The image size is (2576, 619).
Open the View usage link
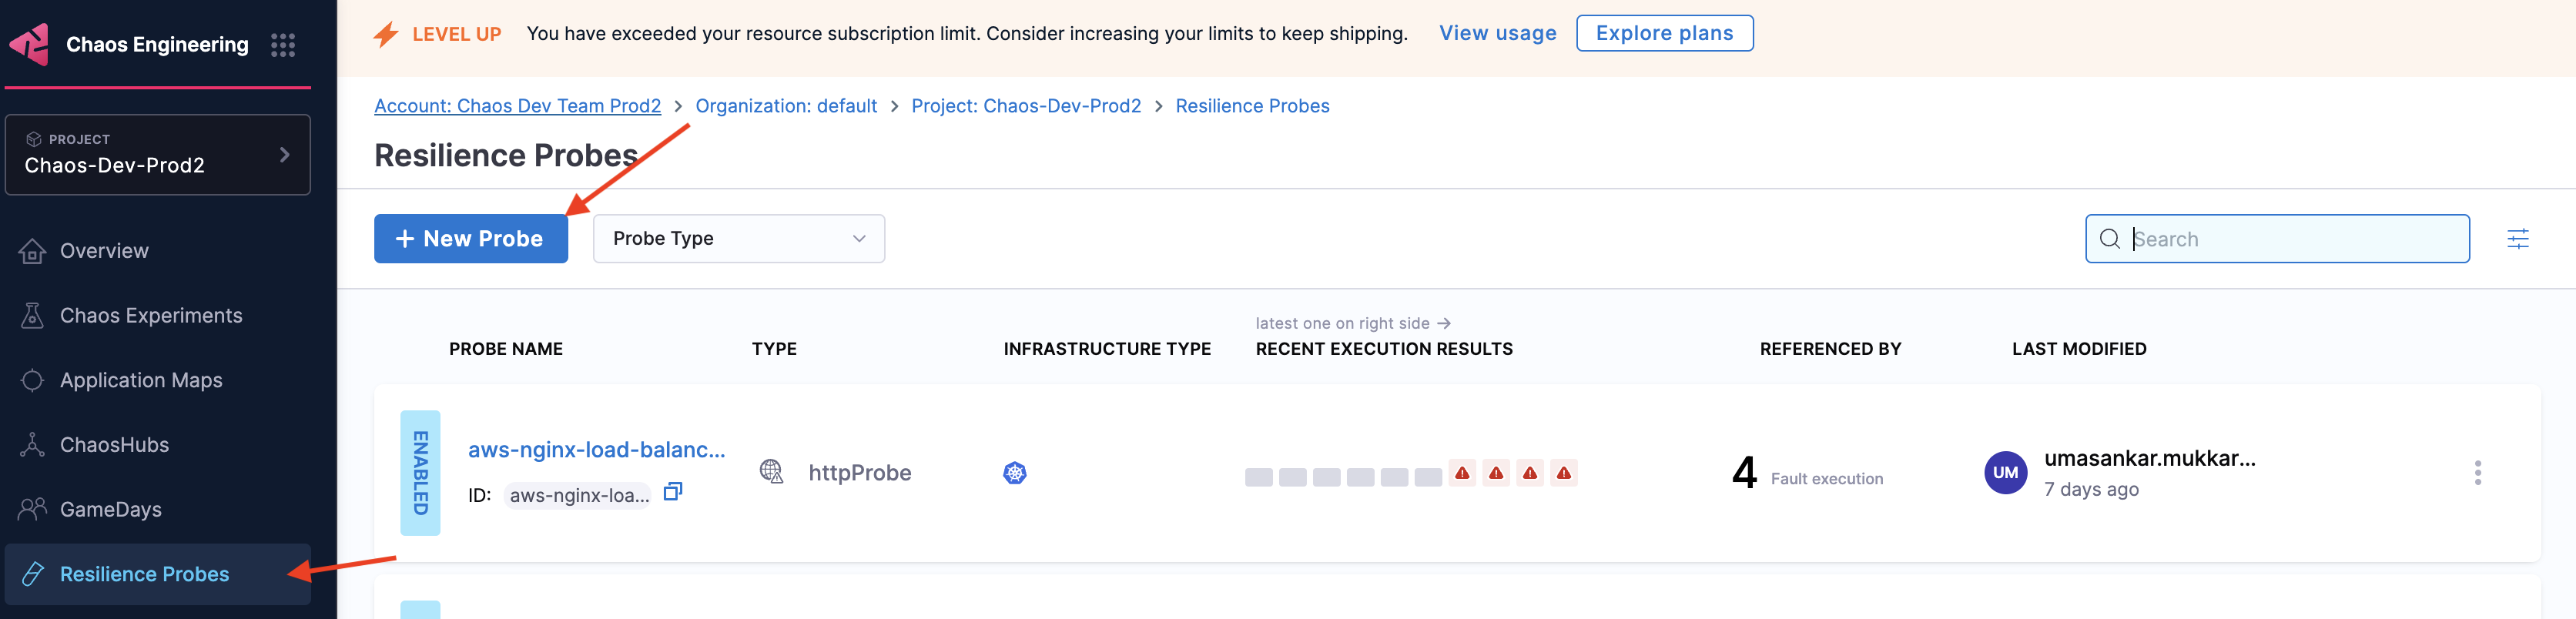tap(1497, 33)
